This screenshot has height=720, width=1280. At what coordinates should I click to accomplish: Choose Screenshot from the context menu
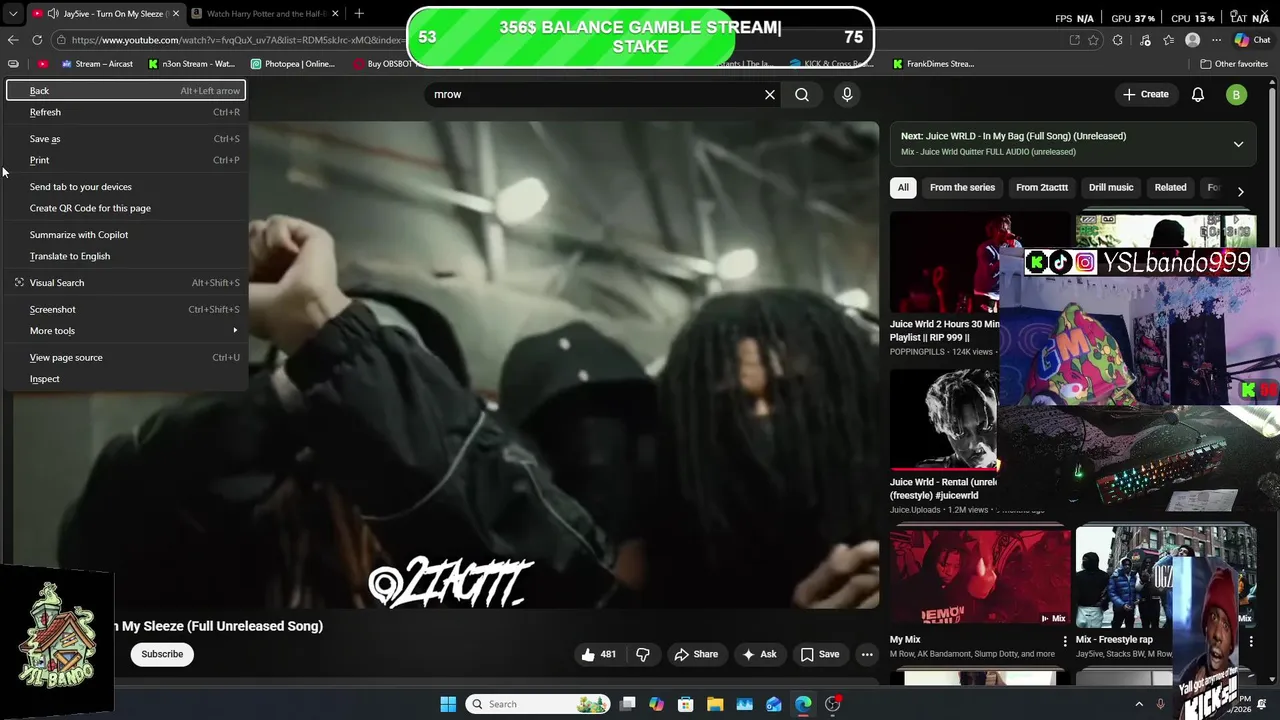pos(126,310)
